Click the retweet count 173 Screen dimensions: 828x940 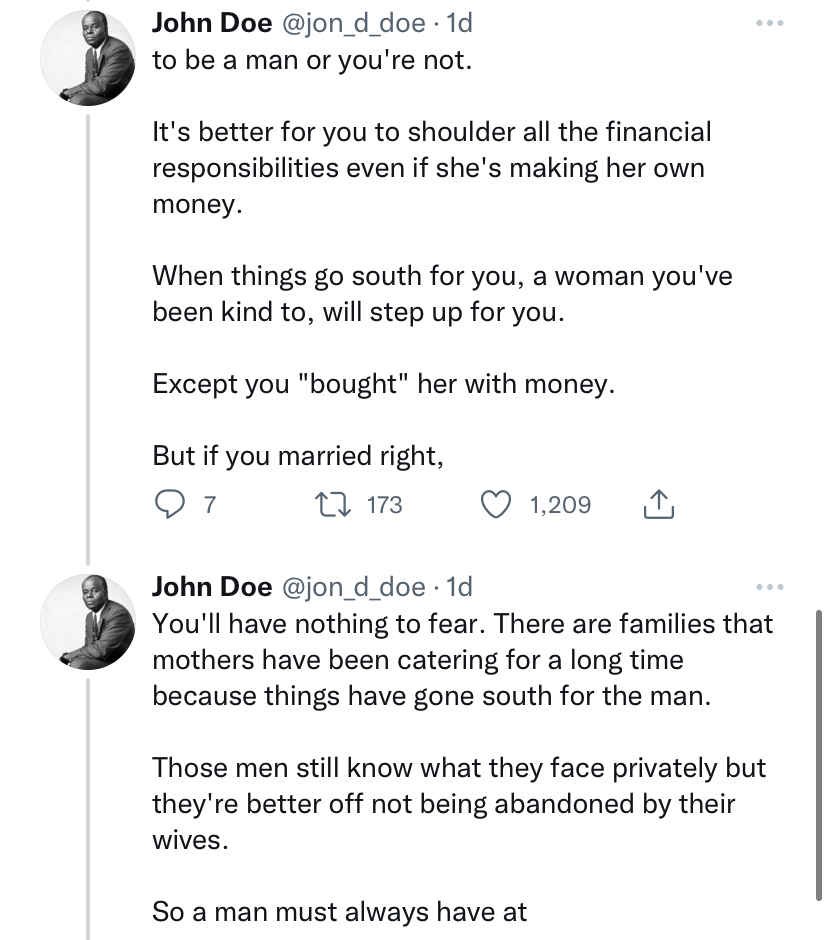[x=385, y=505]
